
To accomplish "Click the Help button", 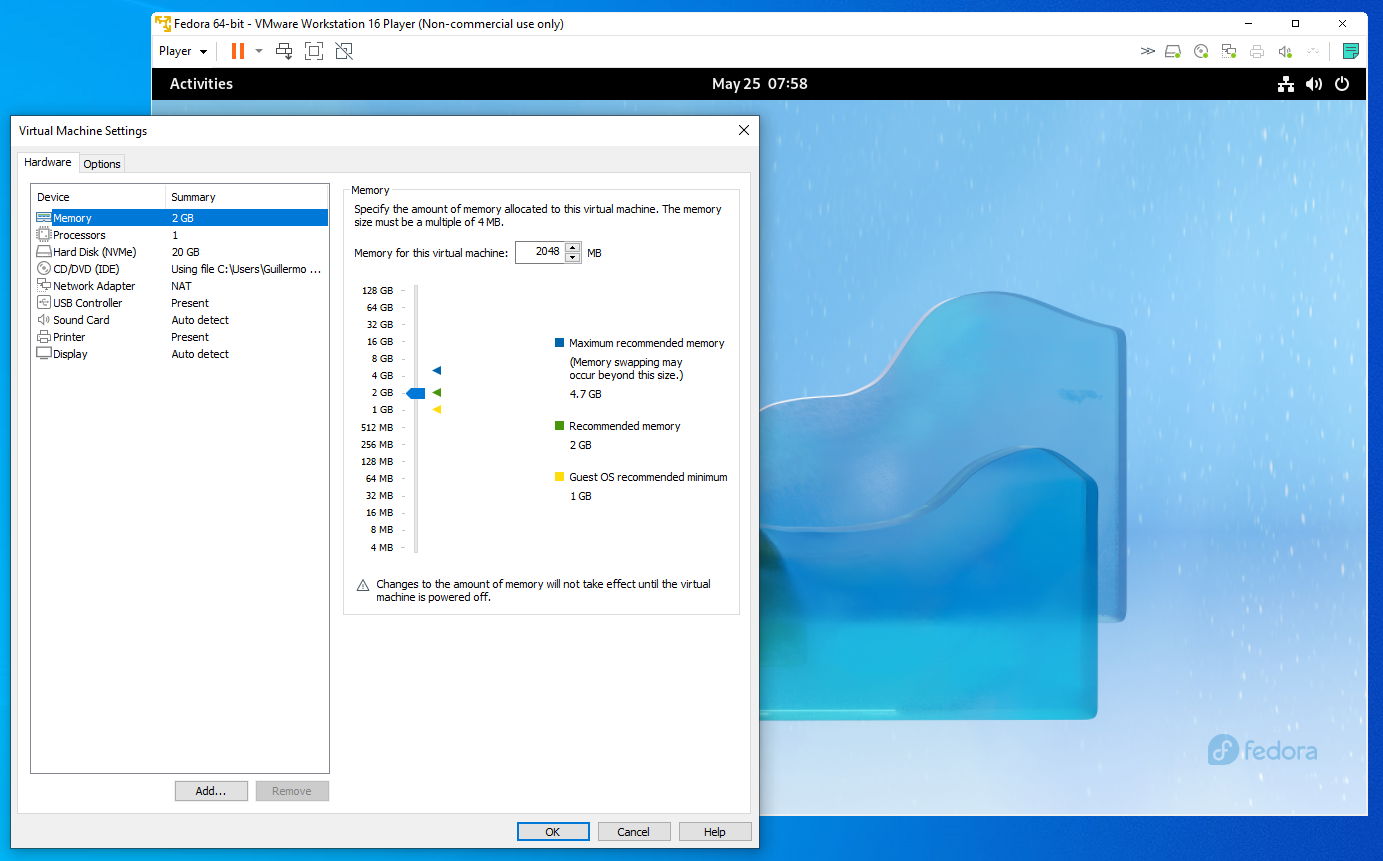I will tap(715, 831).
